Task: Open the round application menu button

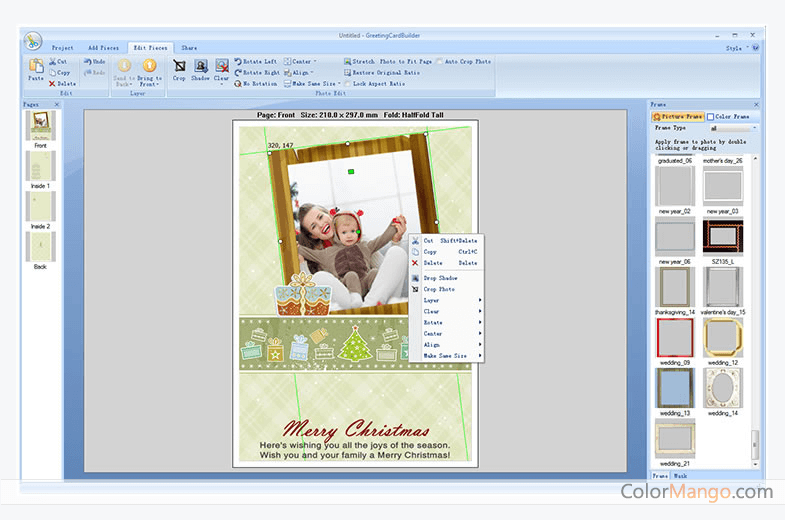Action: (33, 42)
